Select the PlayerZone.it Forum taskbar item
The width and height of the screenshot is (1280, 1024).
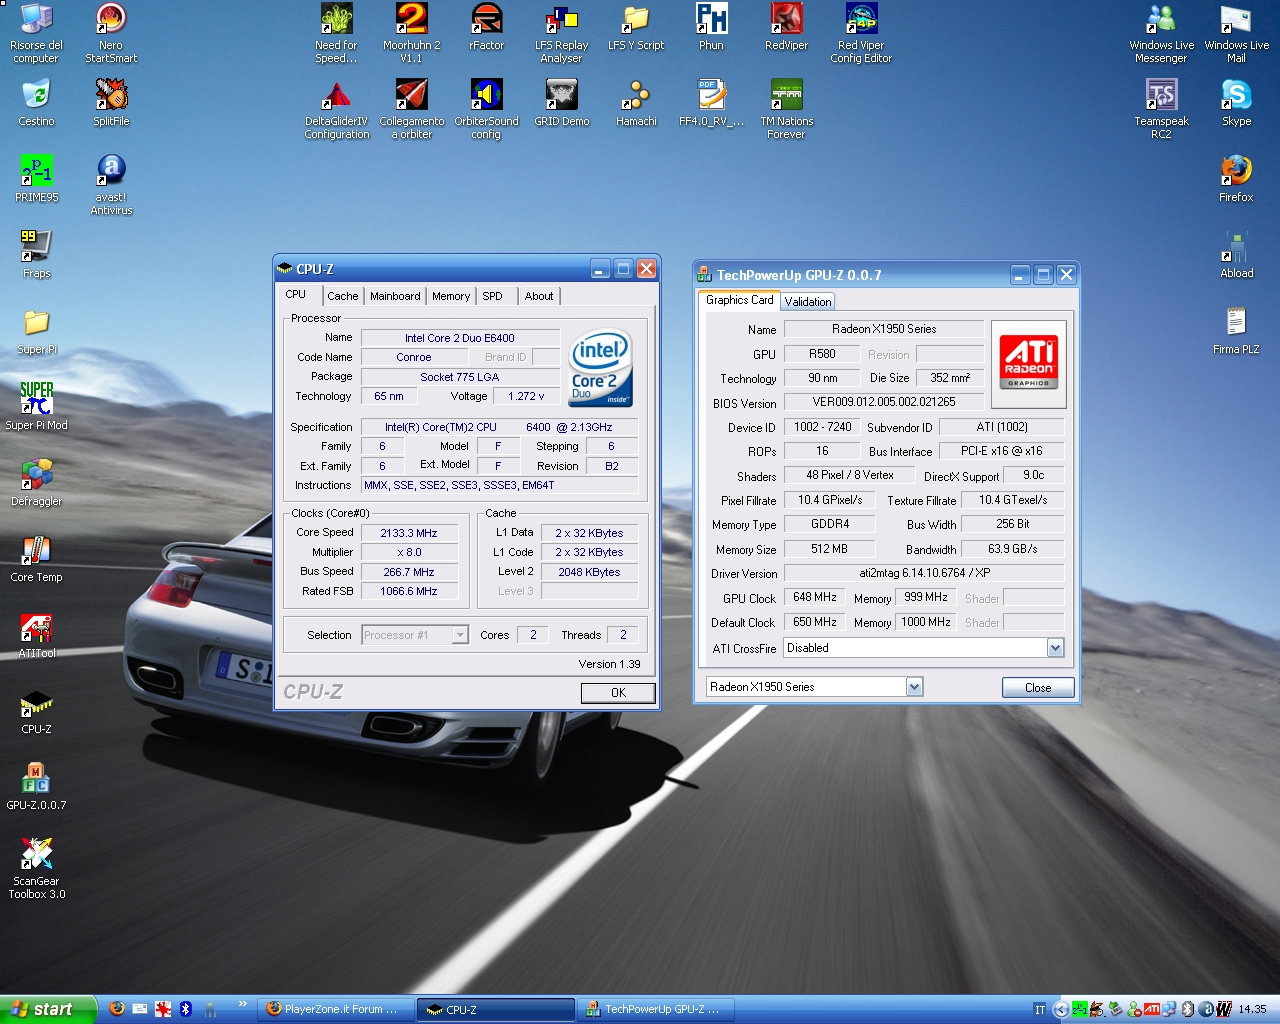pos(335,1009)
